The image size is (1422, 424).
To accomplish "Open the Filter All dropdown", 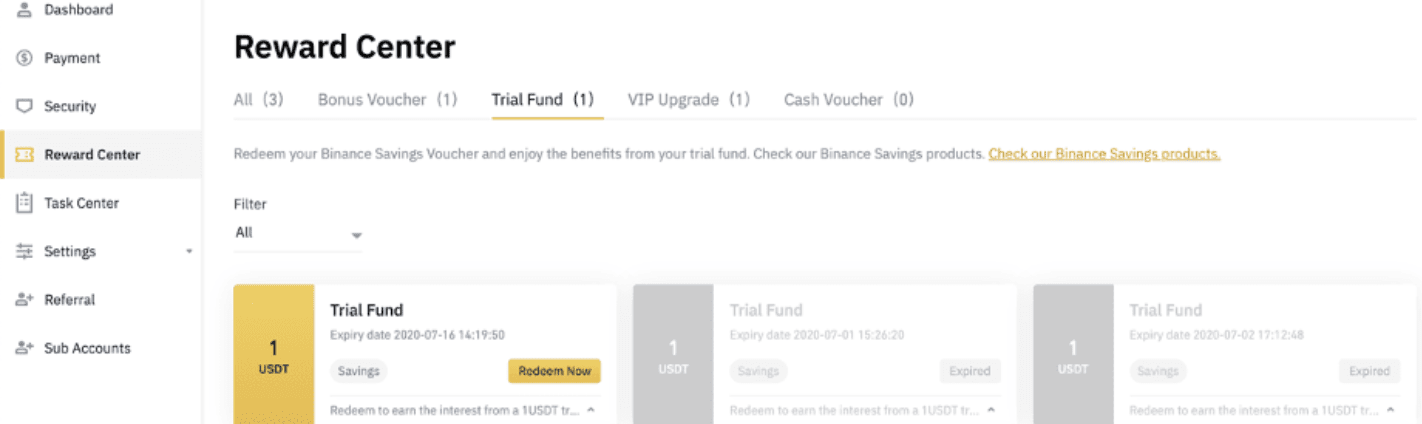I will click(x=298, y=234).
